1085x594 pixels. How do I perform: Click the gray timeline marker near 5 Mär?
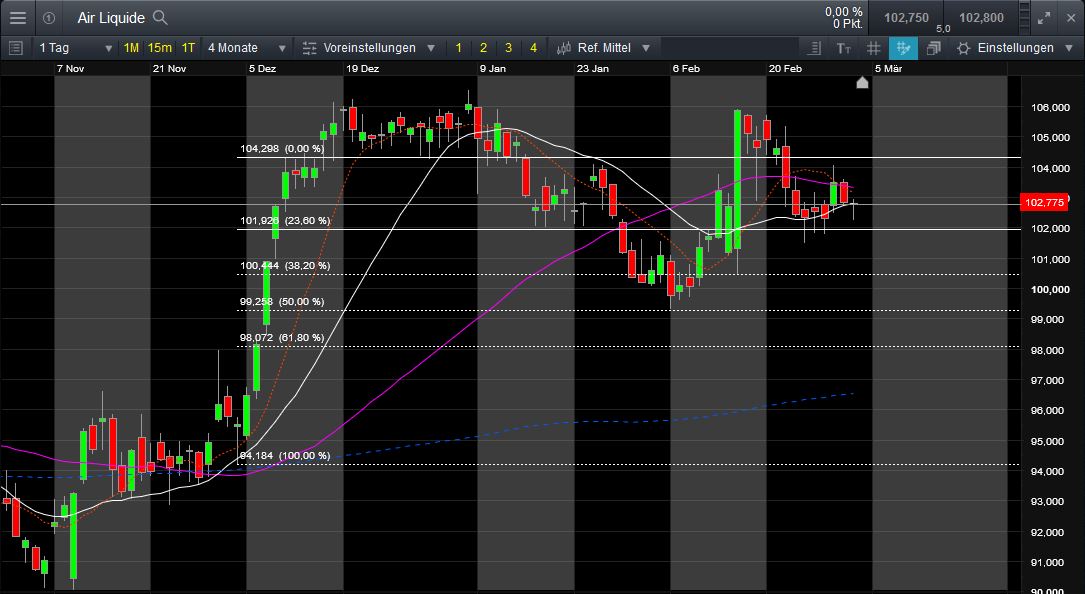[862, 83]
